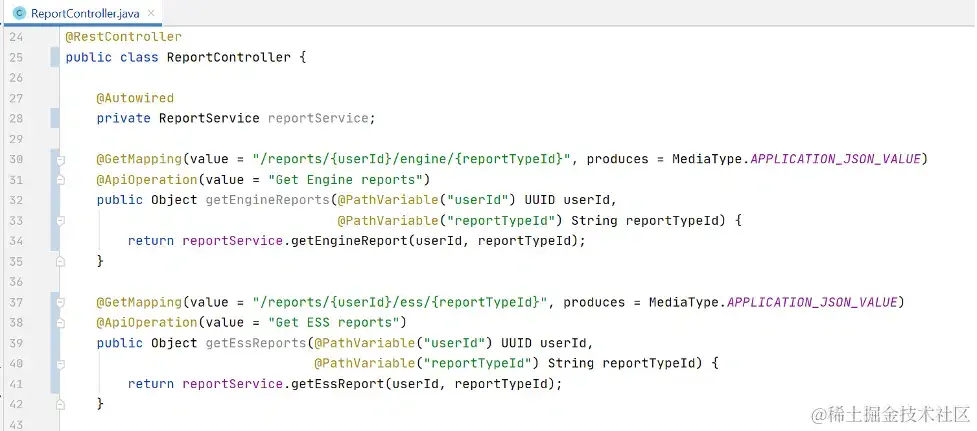Toggle the fold marker on line 33

pyautogui.click(x=60, y=221)
